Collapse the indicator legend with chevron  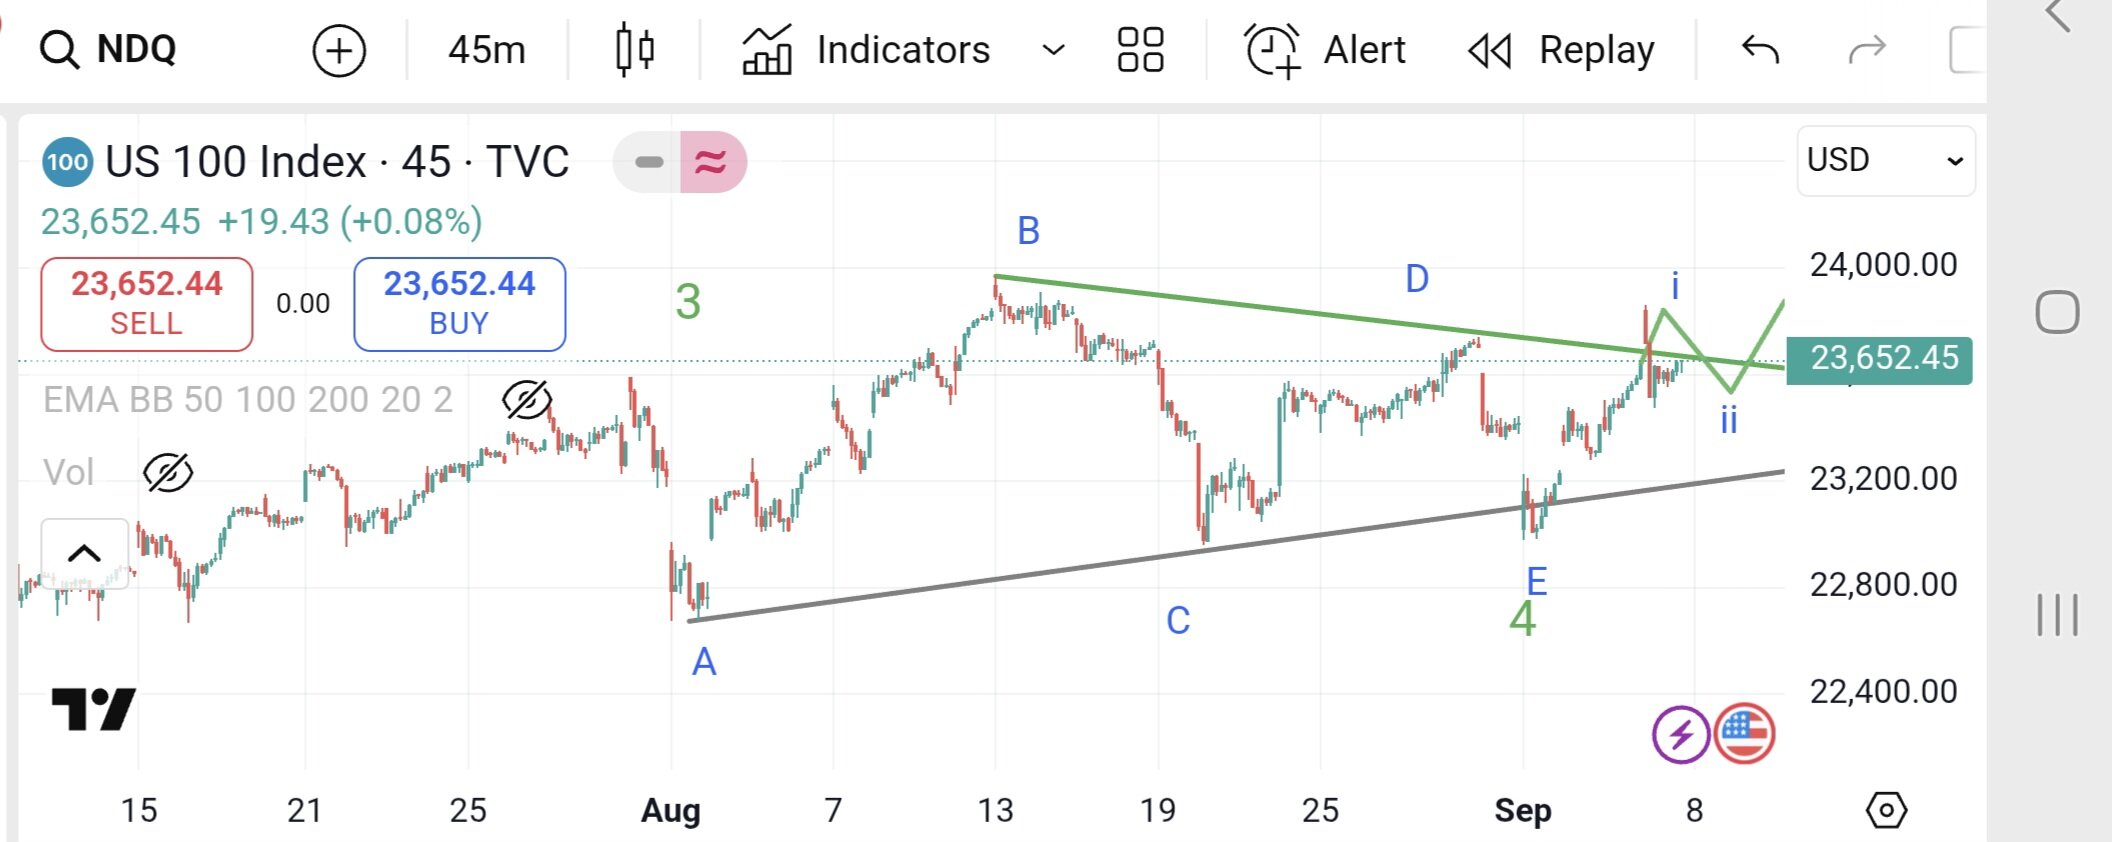tap(84, 553)
